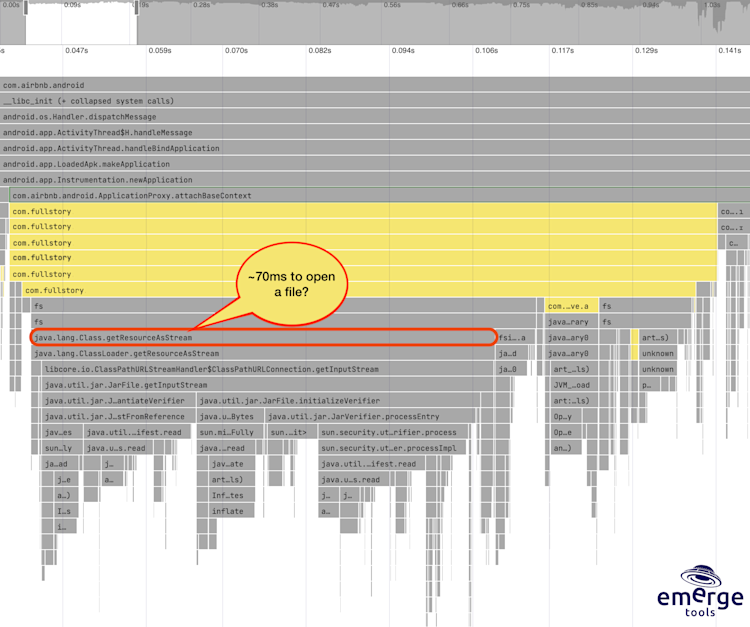Select the java.util.jar.J…antiateVerifier frame
The height and width of the screenshot is (627, 750).
[x=119, y=401]
